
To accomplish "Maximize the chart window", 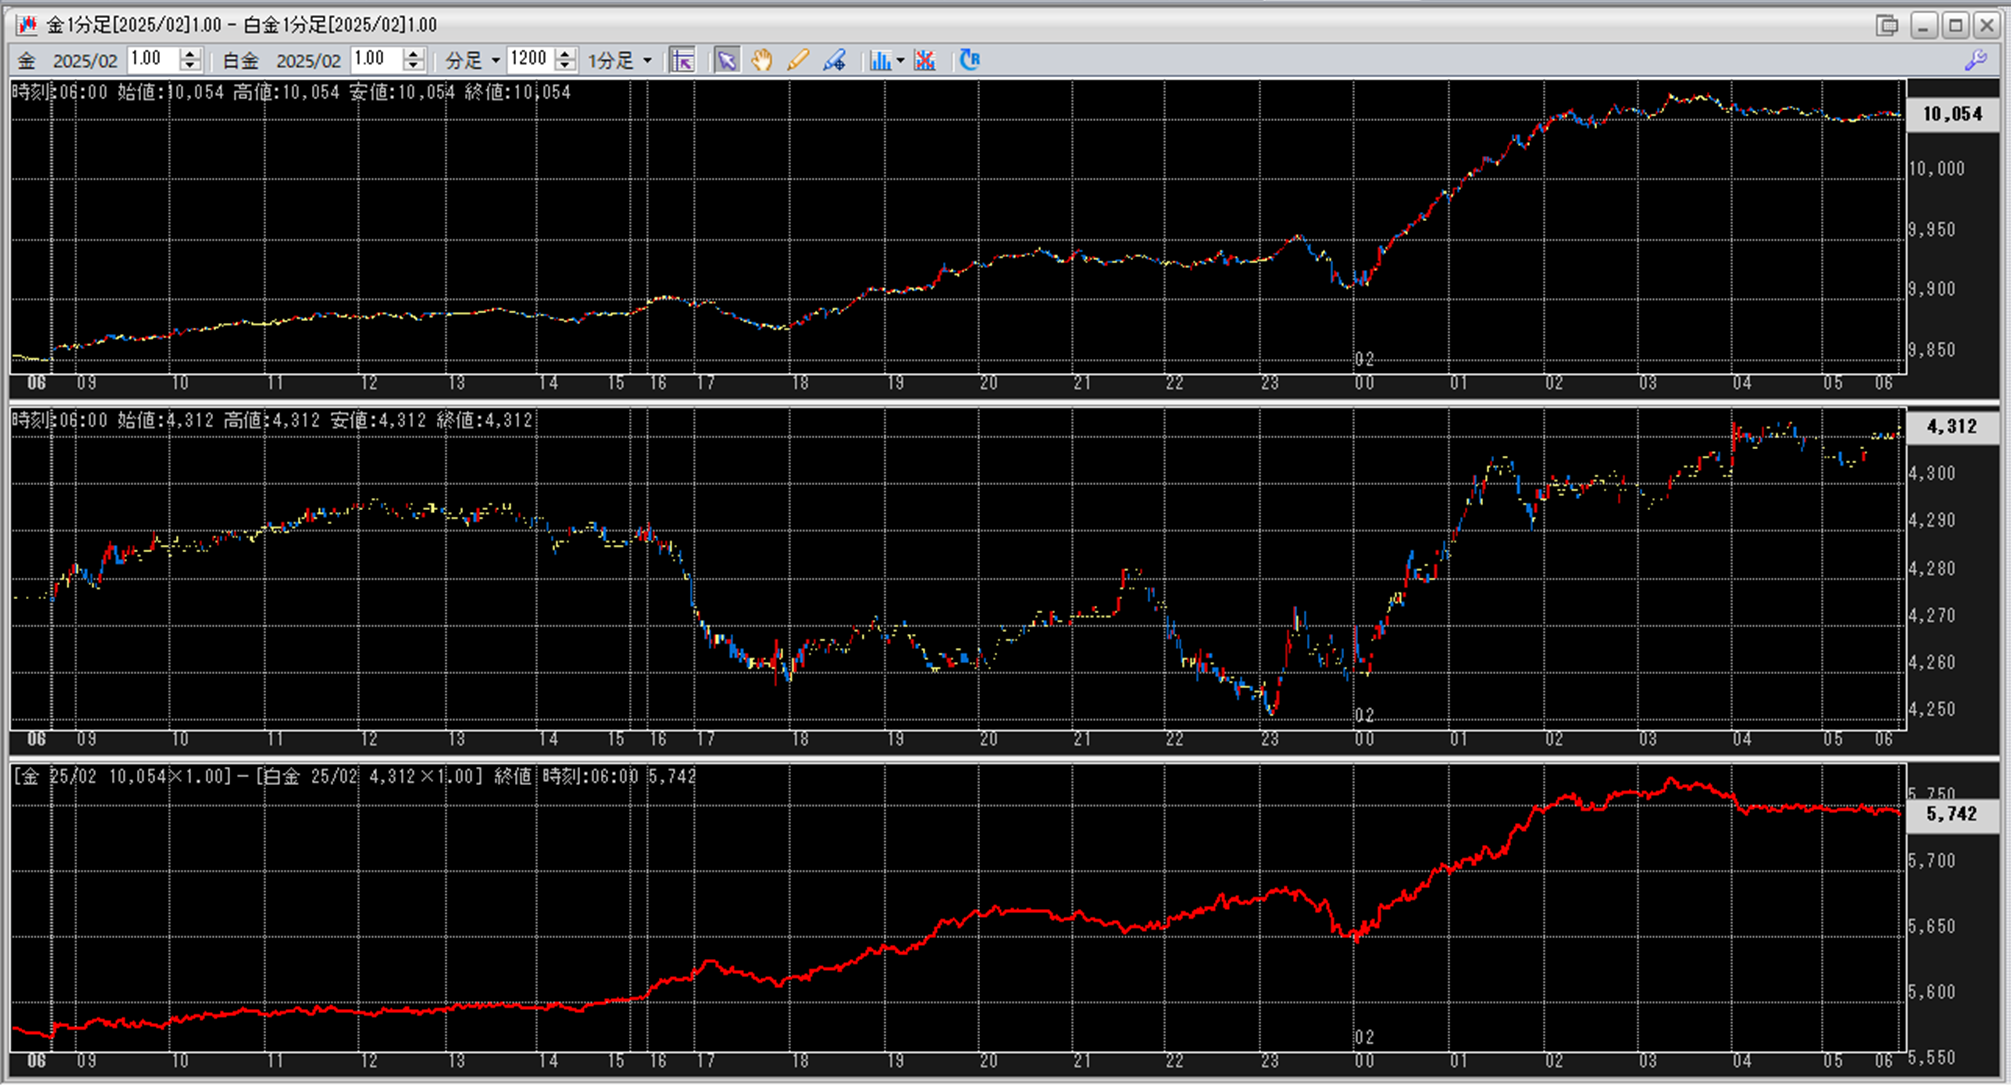I will tap(1956, 25).
